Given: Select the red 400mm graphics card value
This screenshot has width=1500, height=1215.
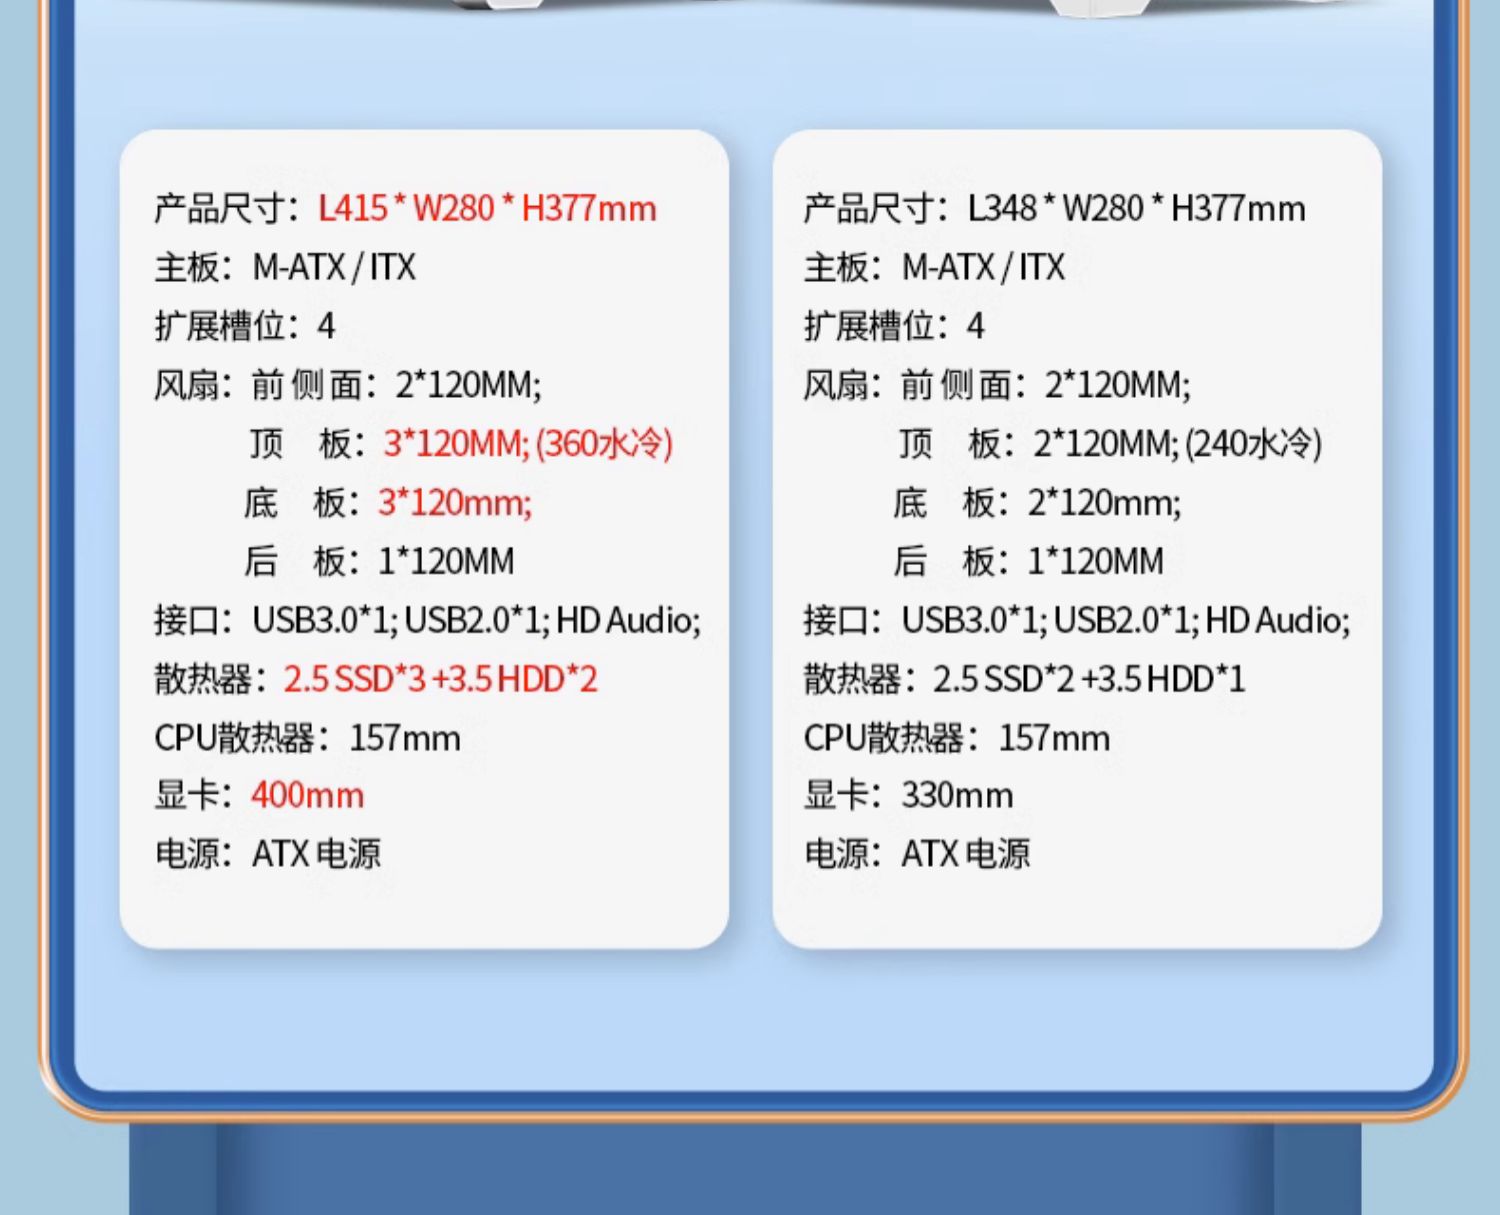Looking at the screenshot, I should [307, 796].
